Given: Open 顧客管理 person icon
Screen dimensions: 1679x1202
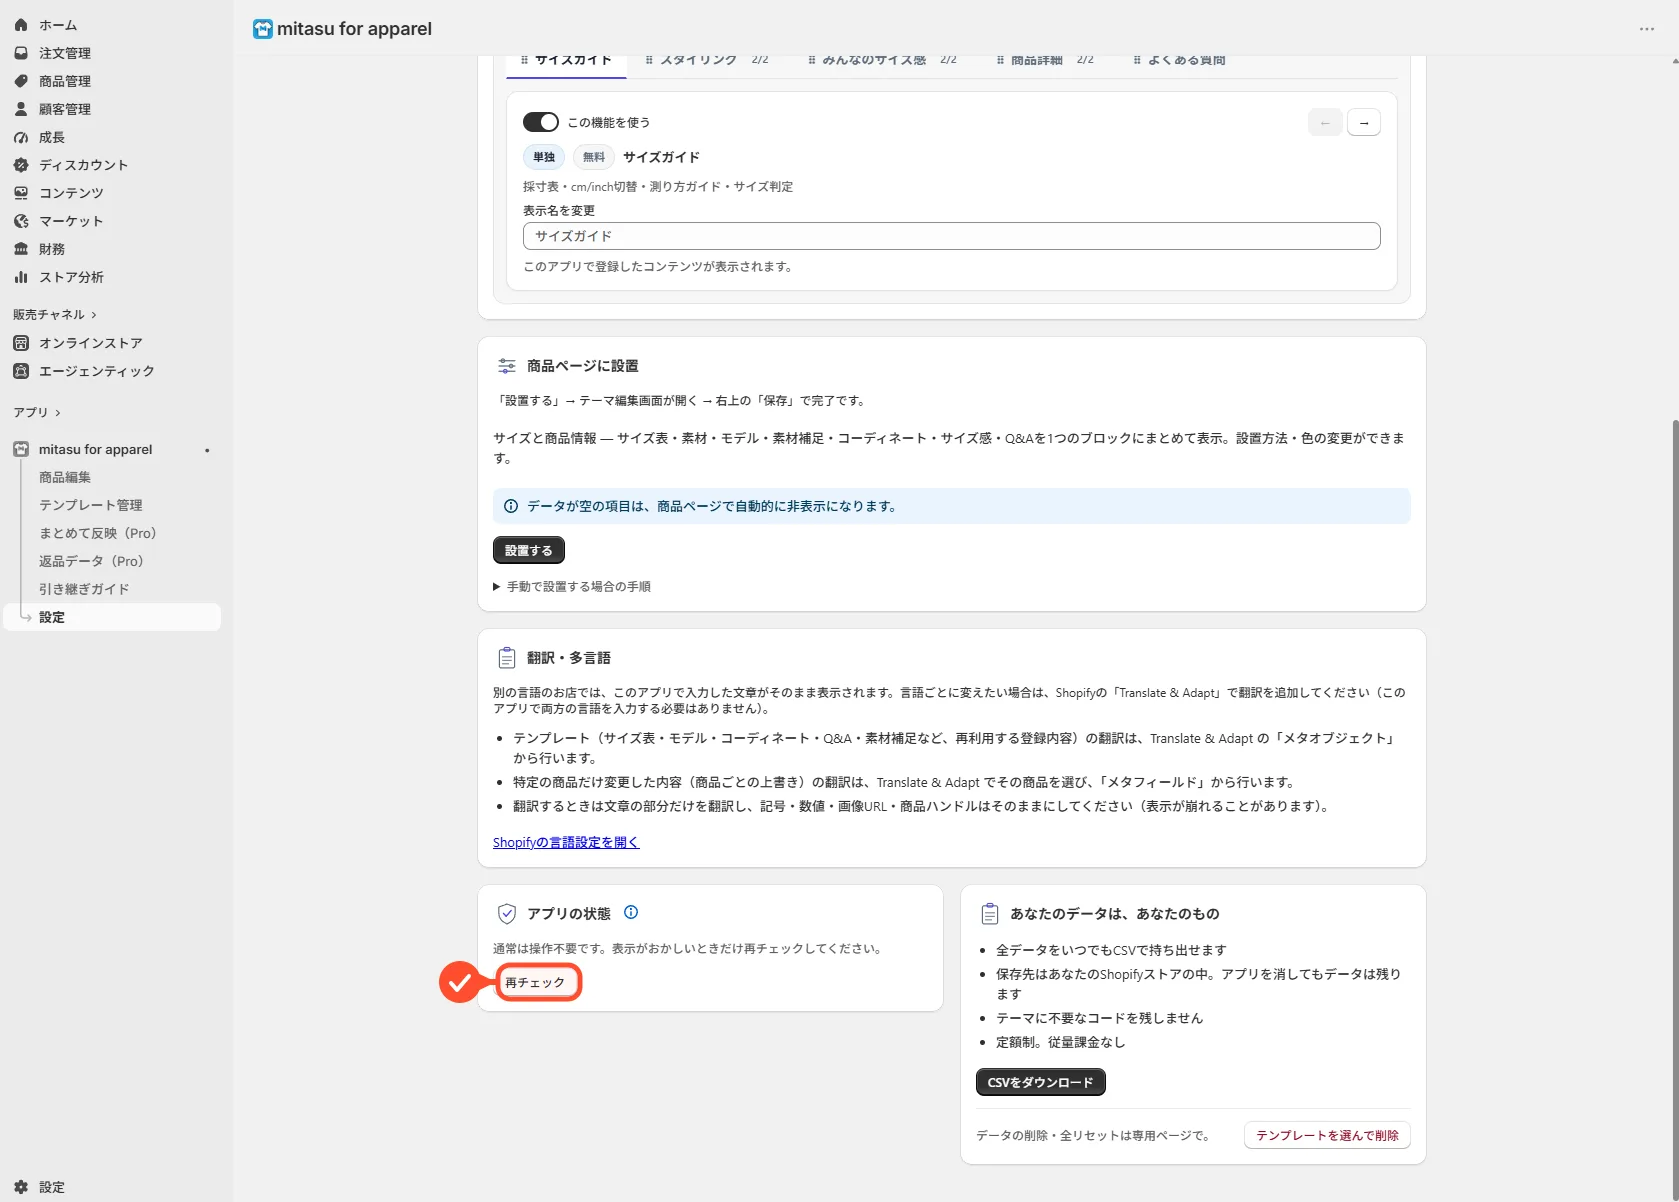Looking at the screenshot, I should tap(21, 109).
